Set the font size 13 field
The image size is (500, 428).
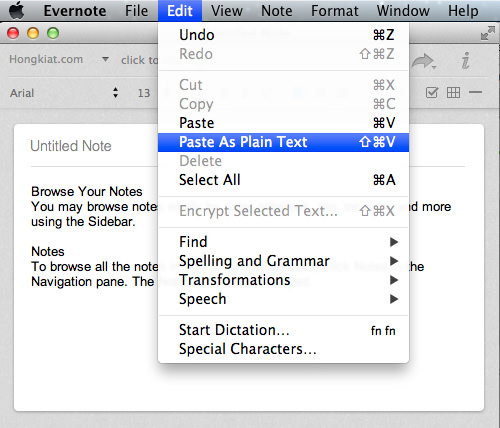pos(144,93)
